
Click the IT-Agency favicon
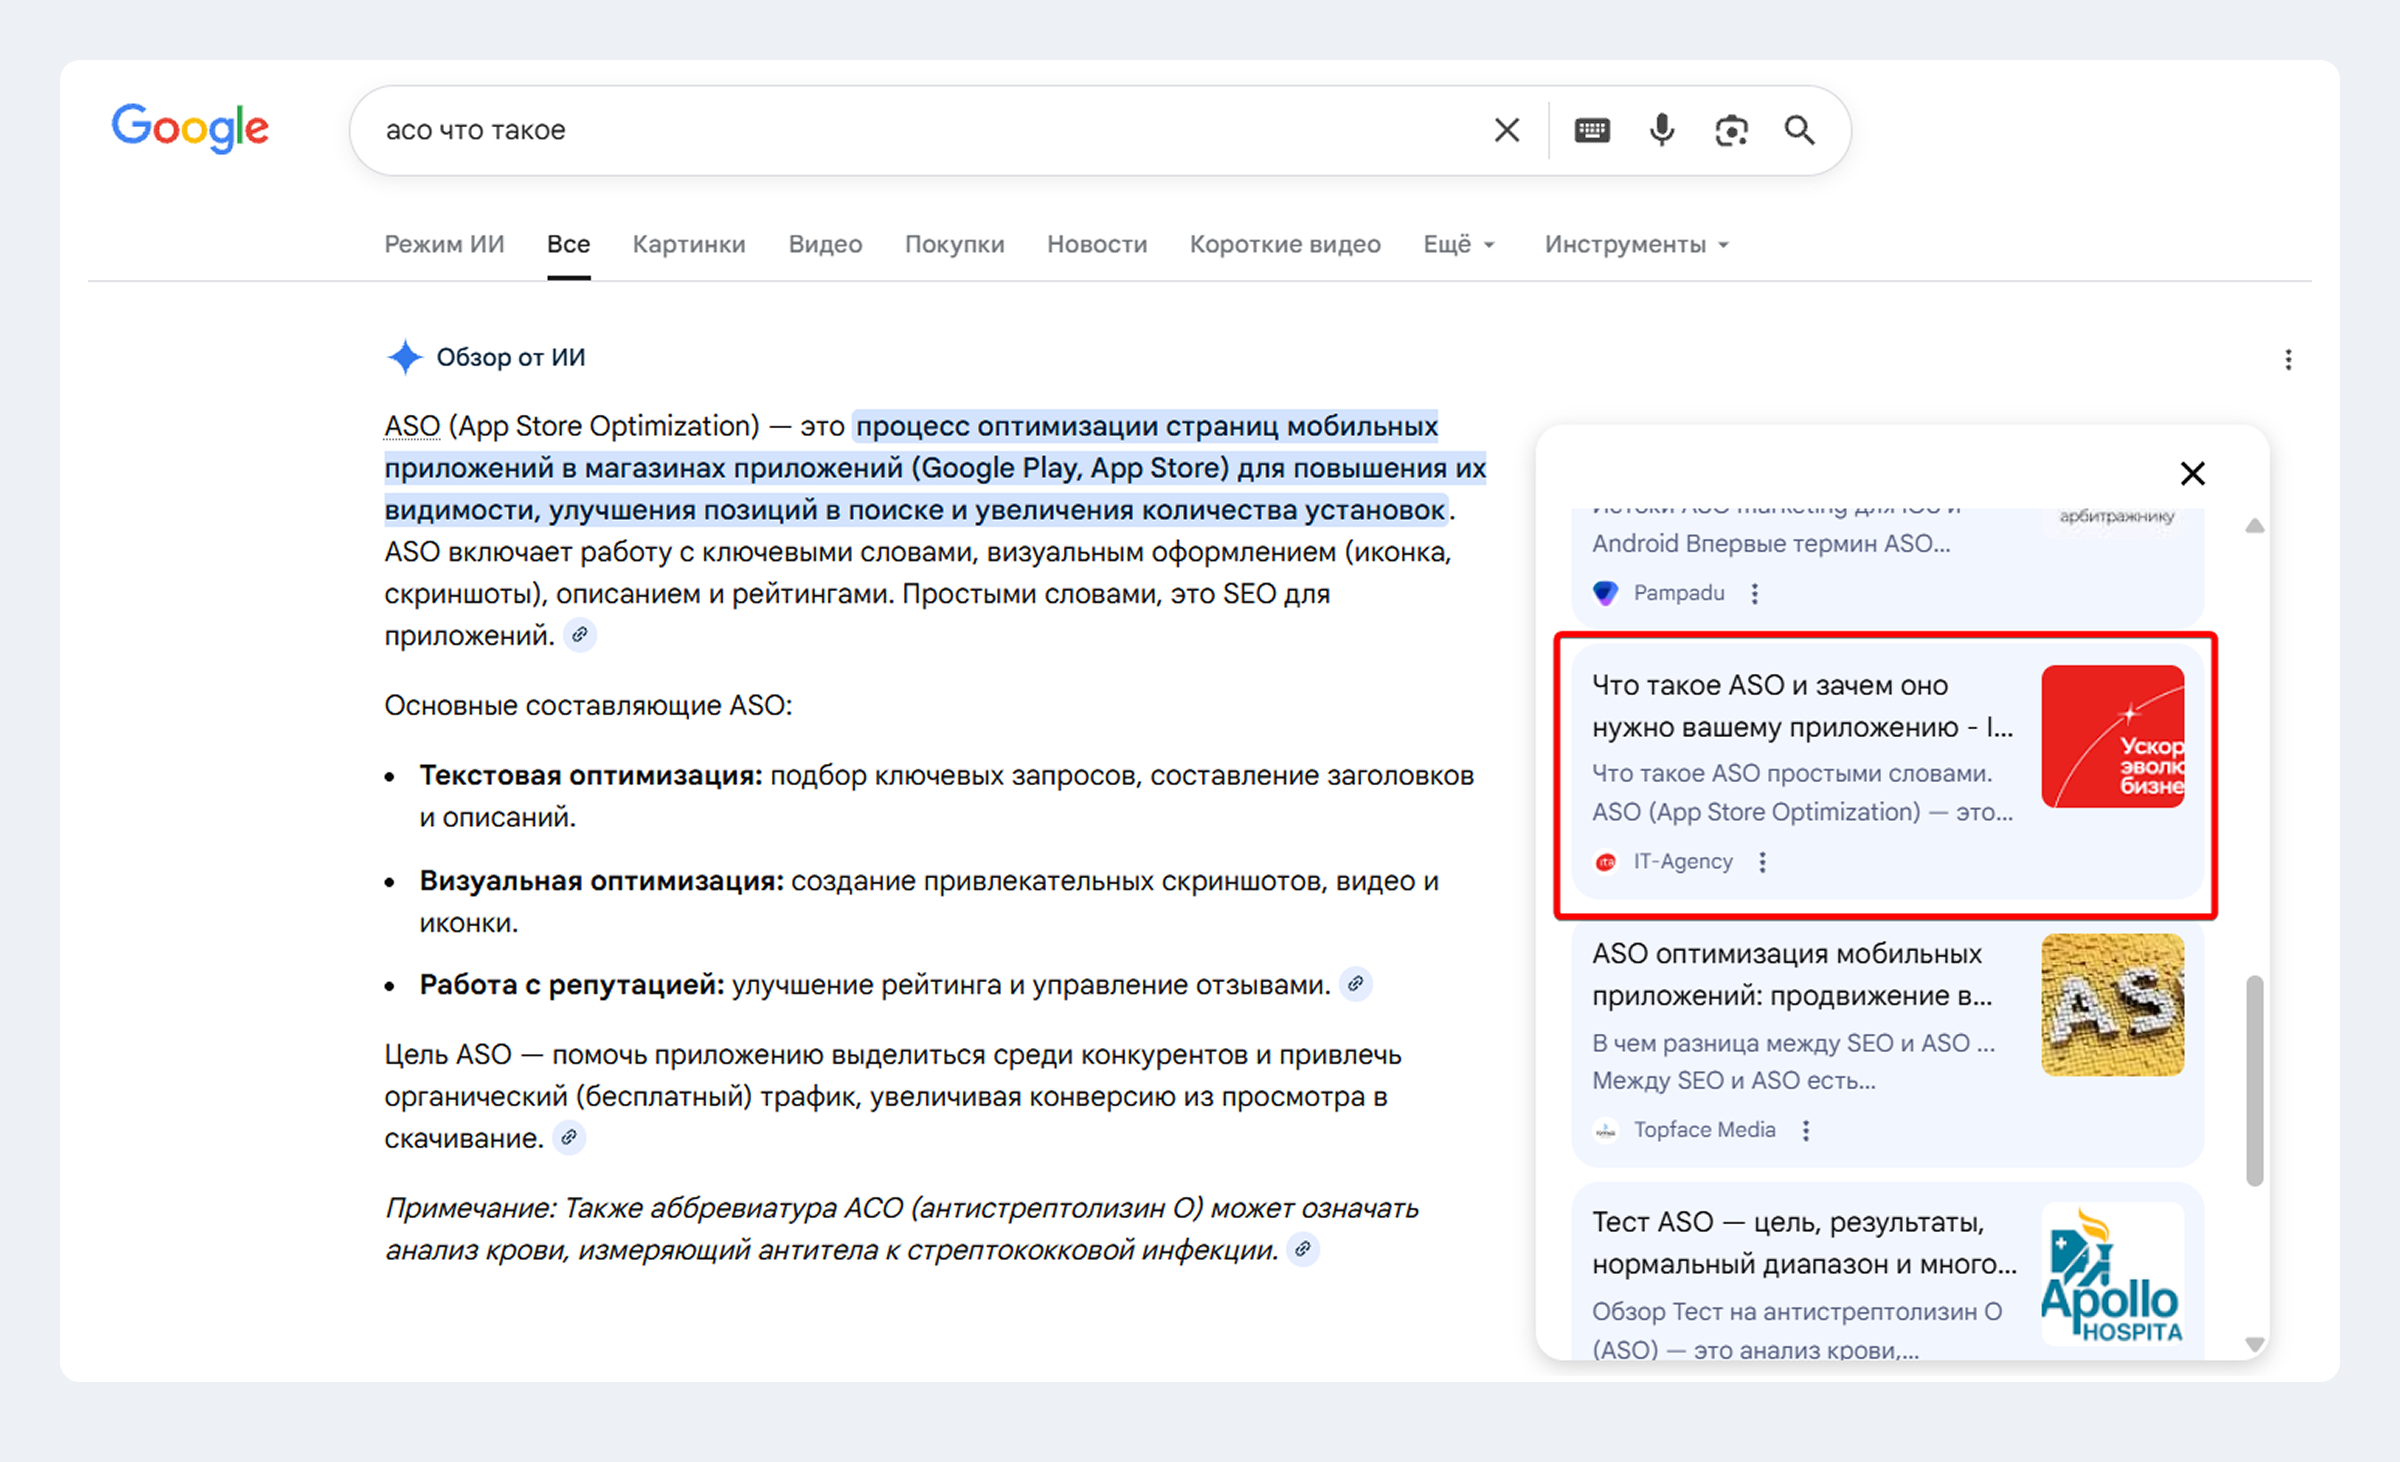(x=1606, y=862)
